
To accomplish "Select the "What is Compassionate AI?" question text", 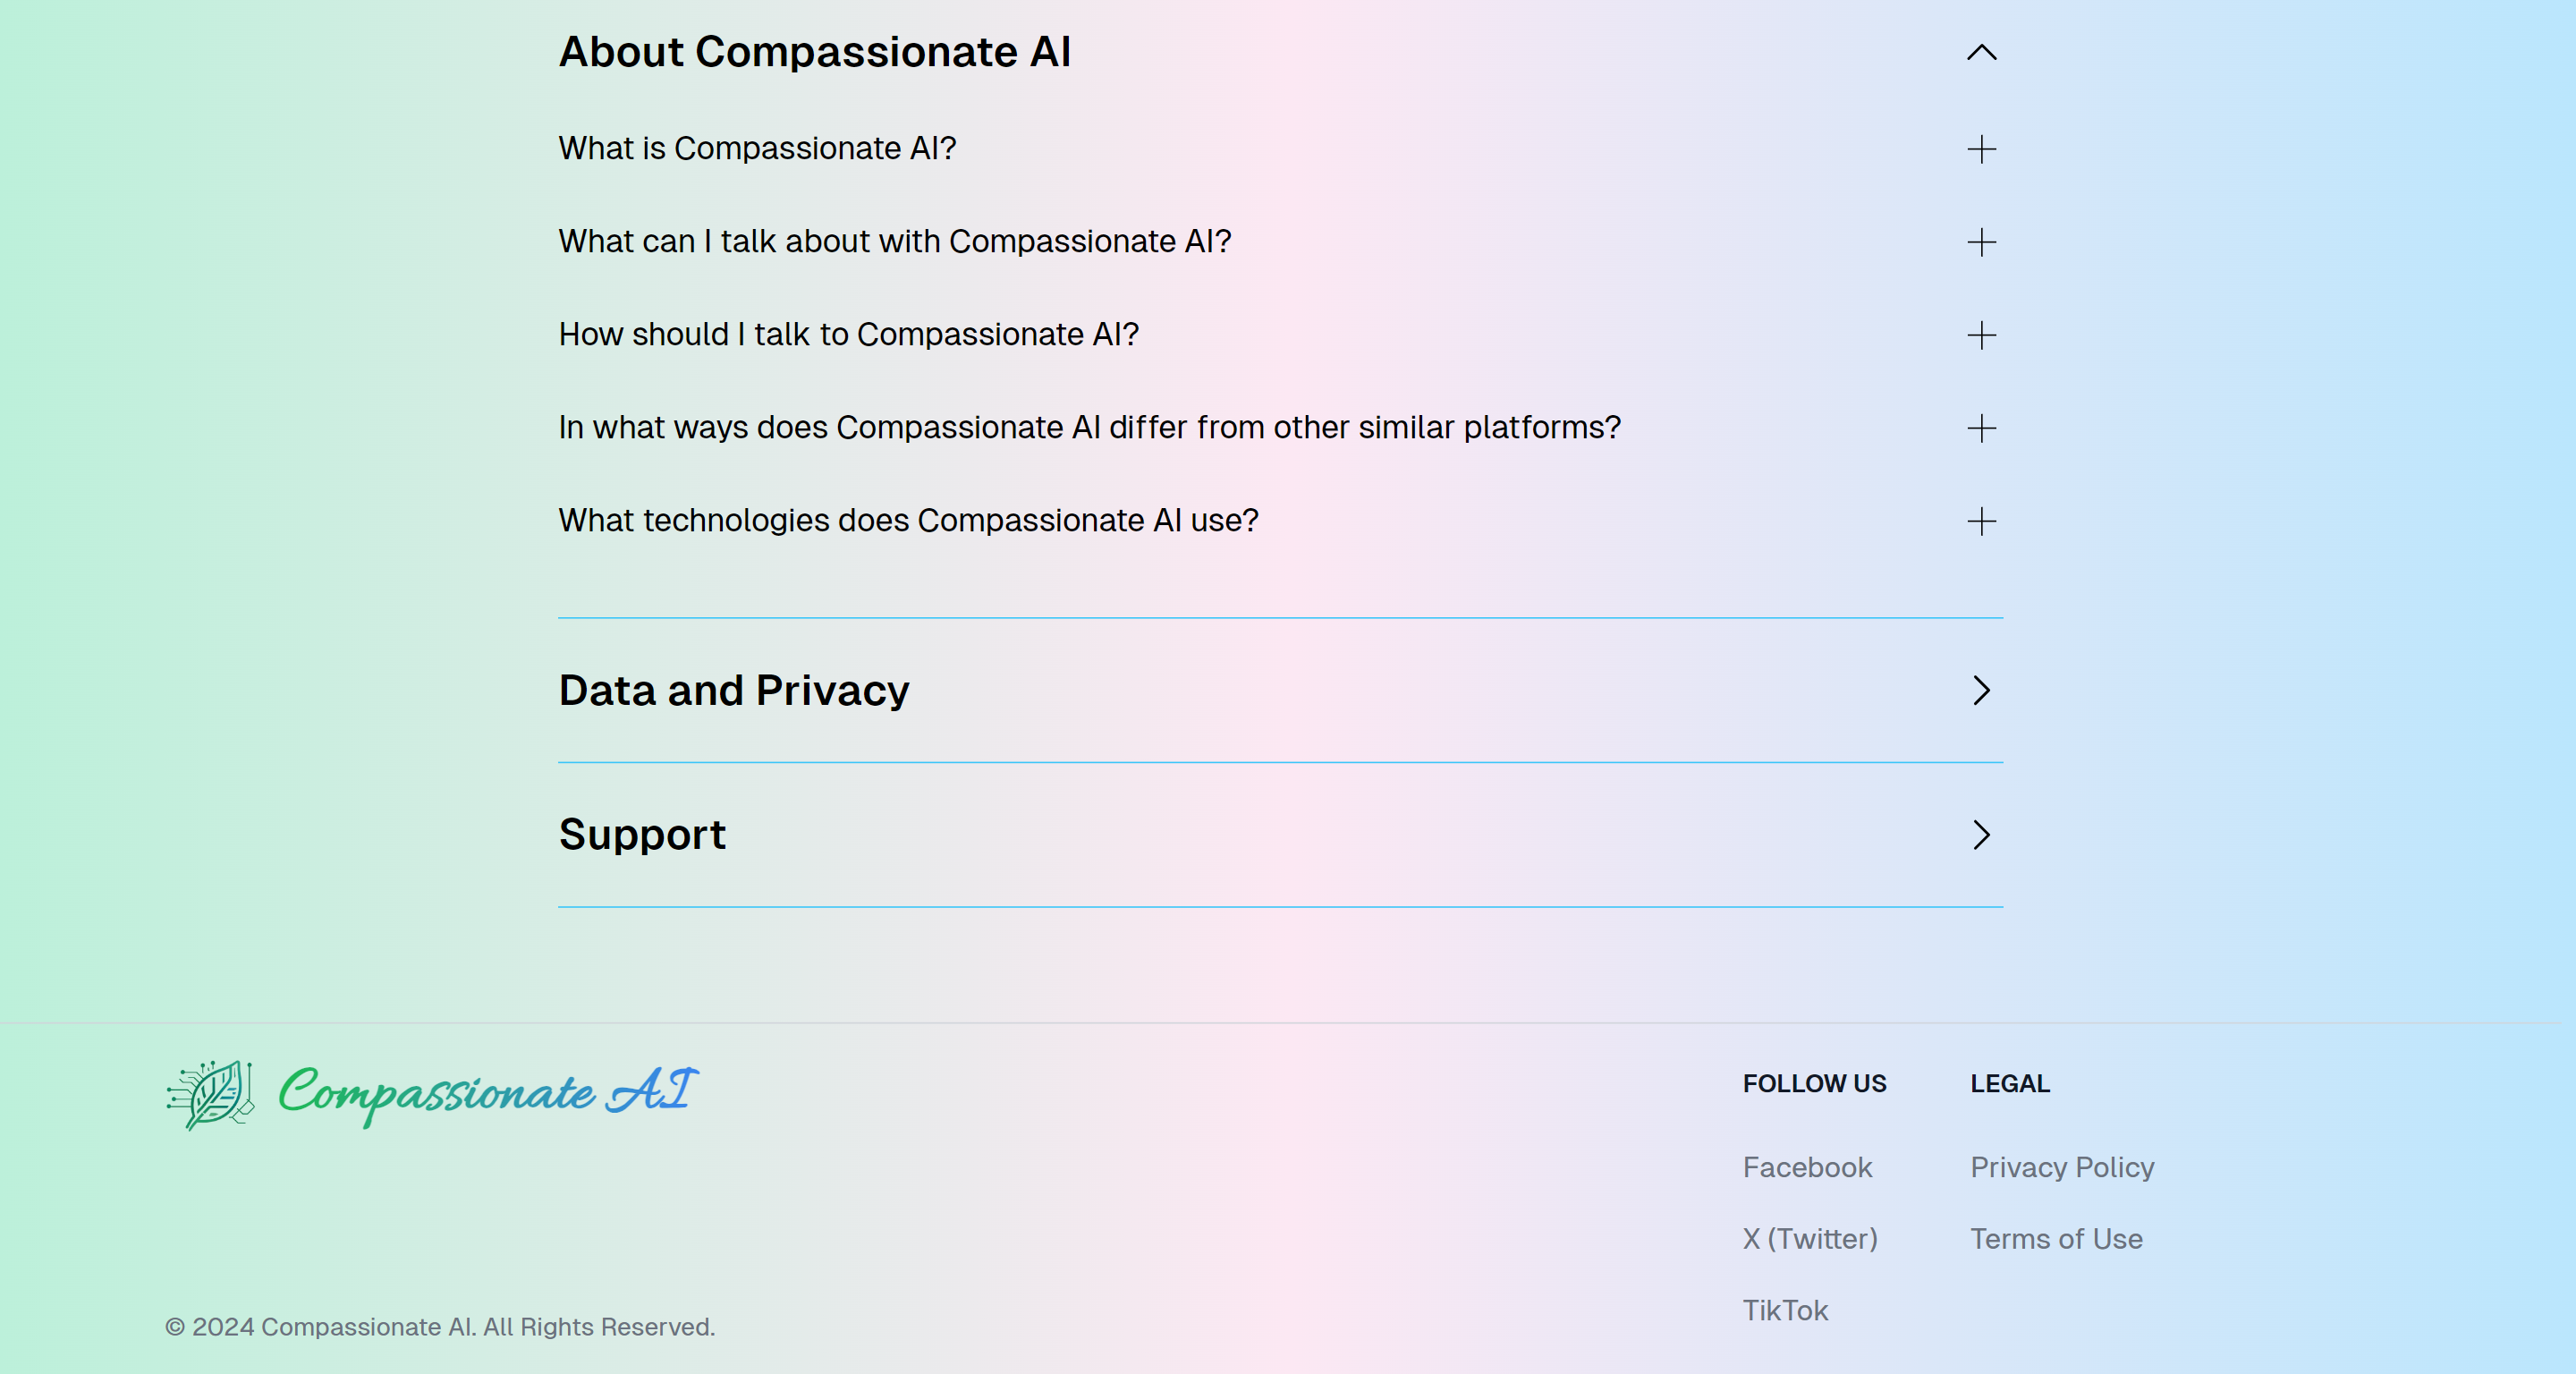I will point(757,149).
